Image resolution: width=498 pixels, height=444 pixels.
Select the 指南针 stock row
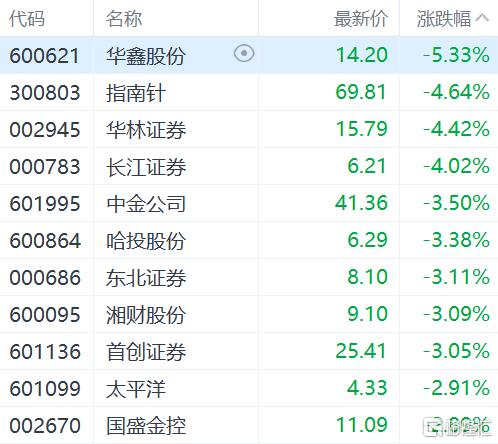(249, 92)
